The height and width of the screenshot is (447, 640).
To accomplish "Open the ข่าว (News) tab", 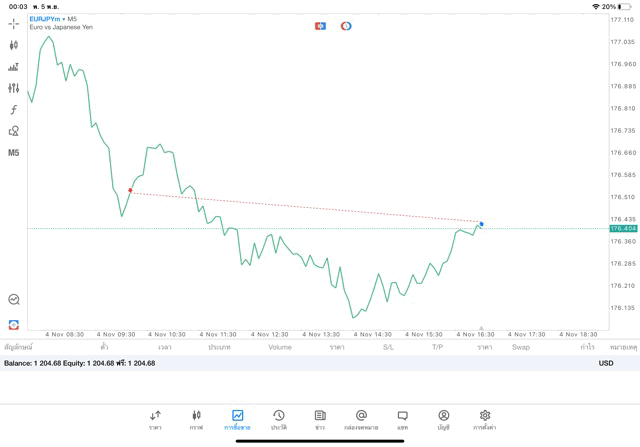I will 320,418.
